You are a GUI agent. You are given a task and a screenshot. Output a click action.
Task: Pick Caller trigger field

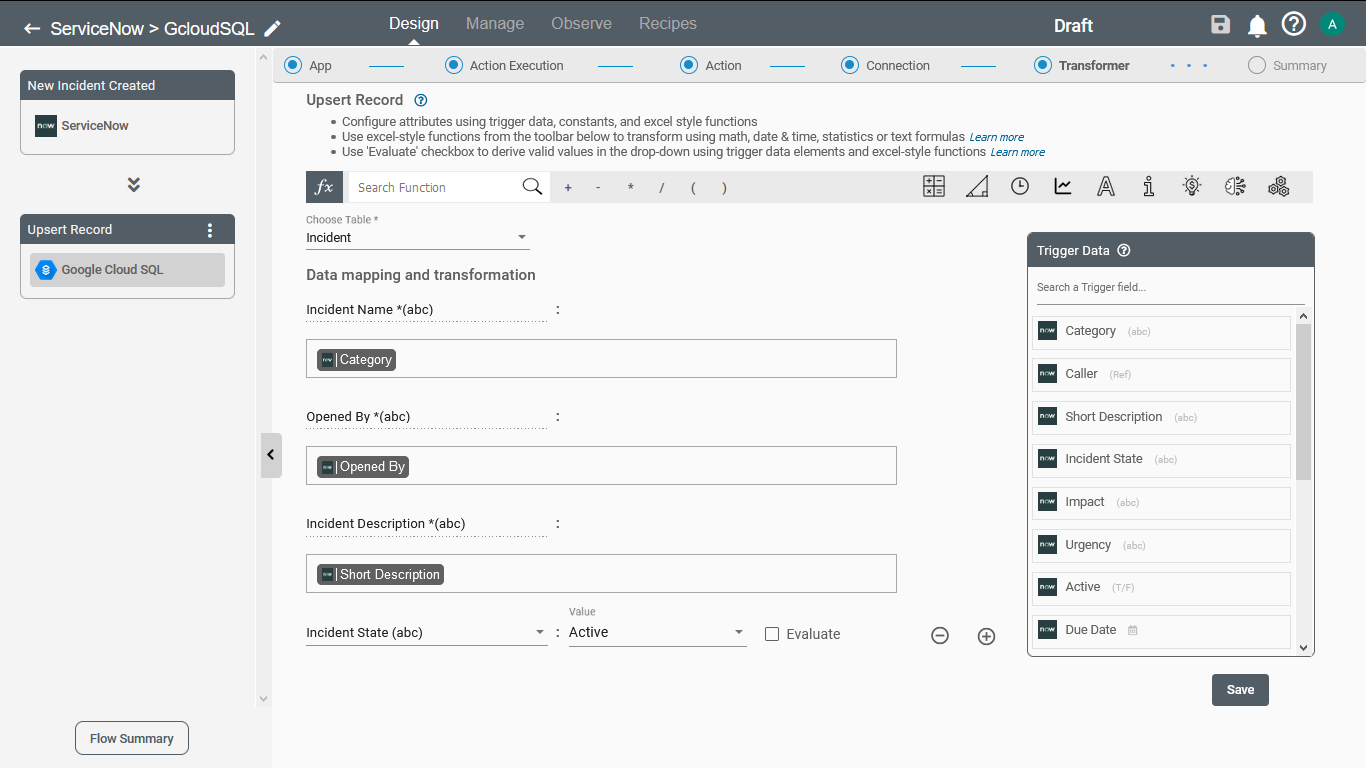click(x=1161, y=374)
